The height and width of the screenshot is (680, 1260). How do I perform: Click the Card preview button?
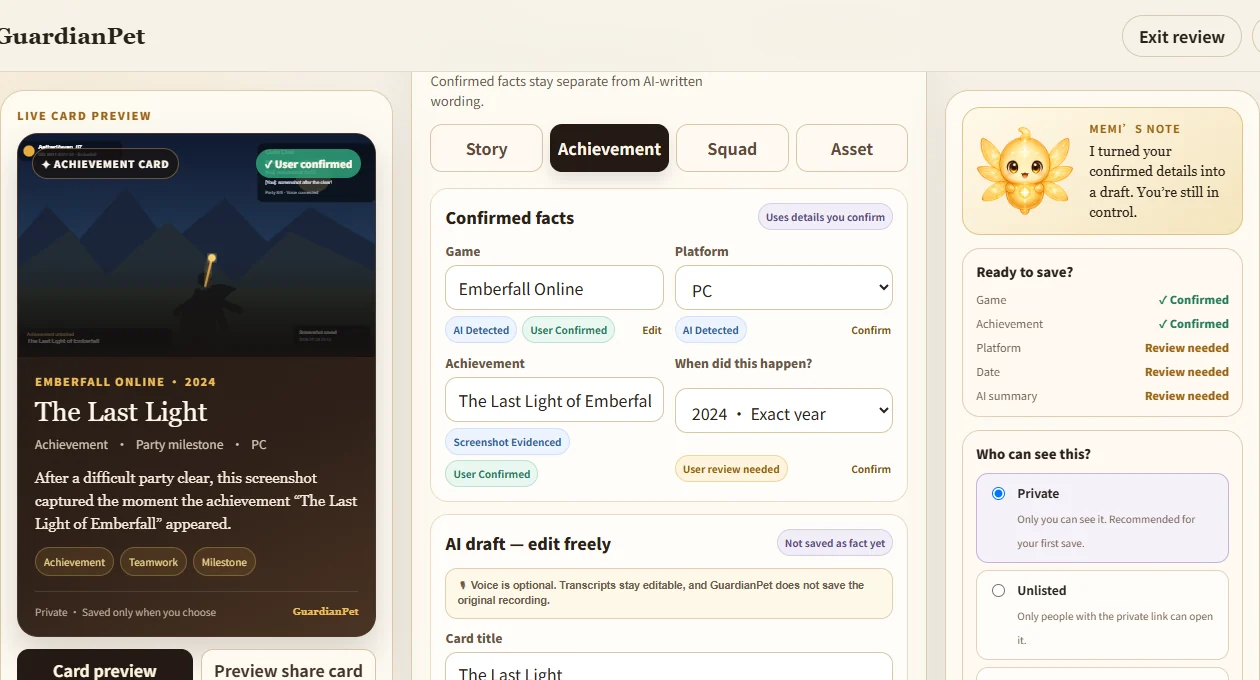[105, 666]
